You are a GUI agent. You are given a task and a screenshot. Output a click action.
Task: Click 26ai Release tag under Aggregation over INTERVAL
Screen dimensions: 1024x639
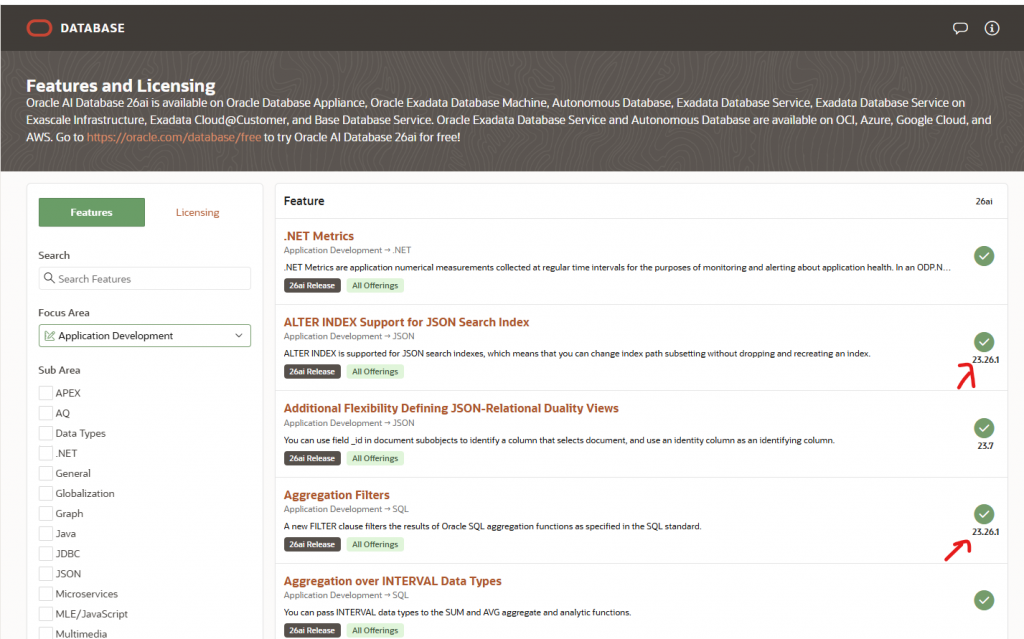(312, 631)
